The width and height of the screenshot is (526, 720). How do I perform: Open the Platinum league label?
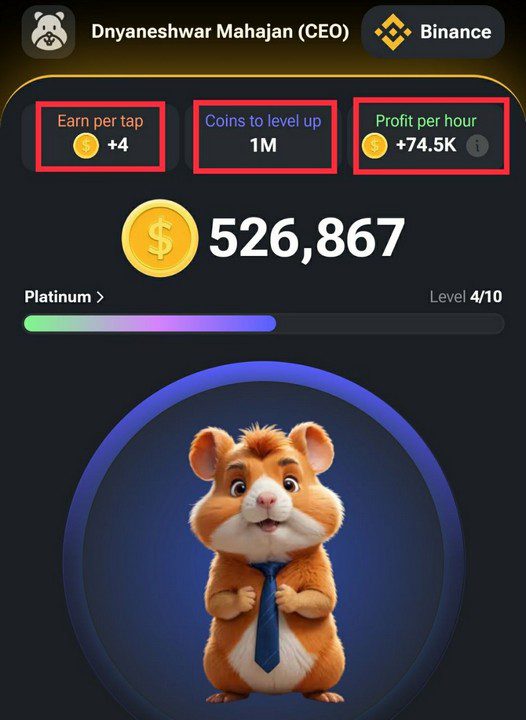point(57,297)
